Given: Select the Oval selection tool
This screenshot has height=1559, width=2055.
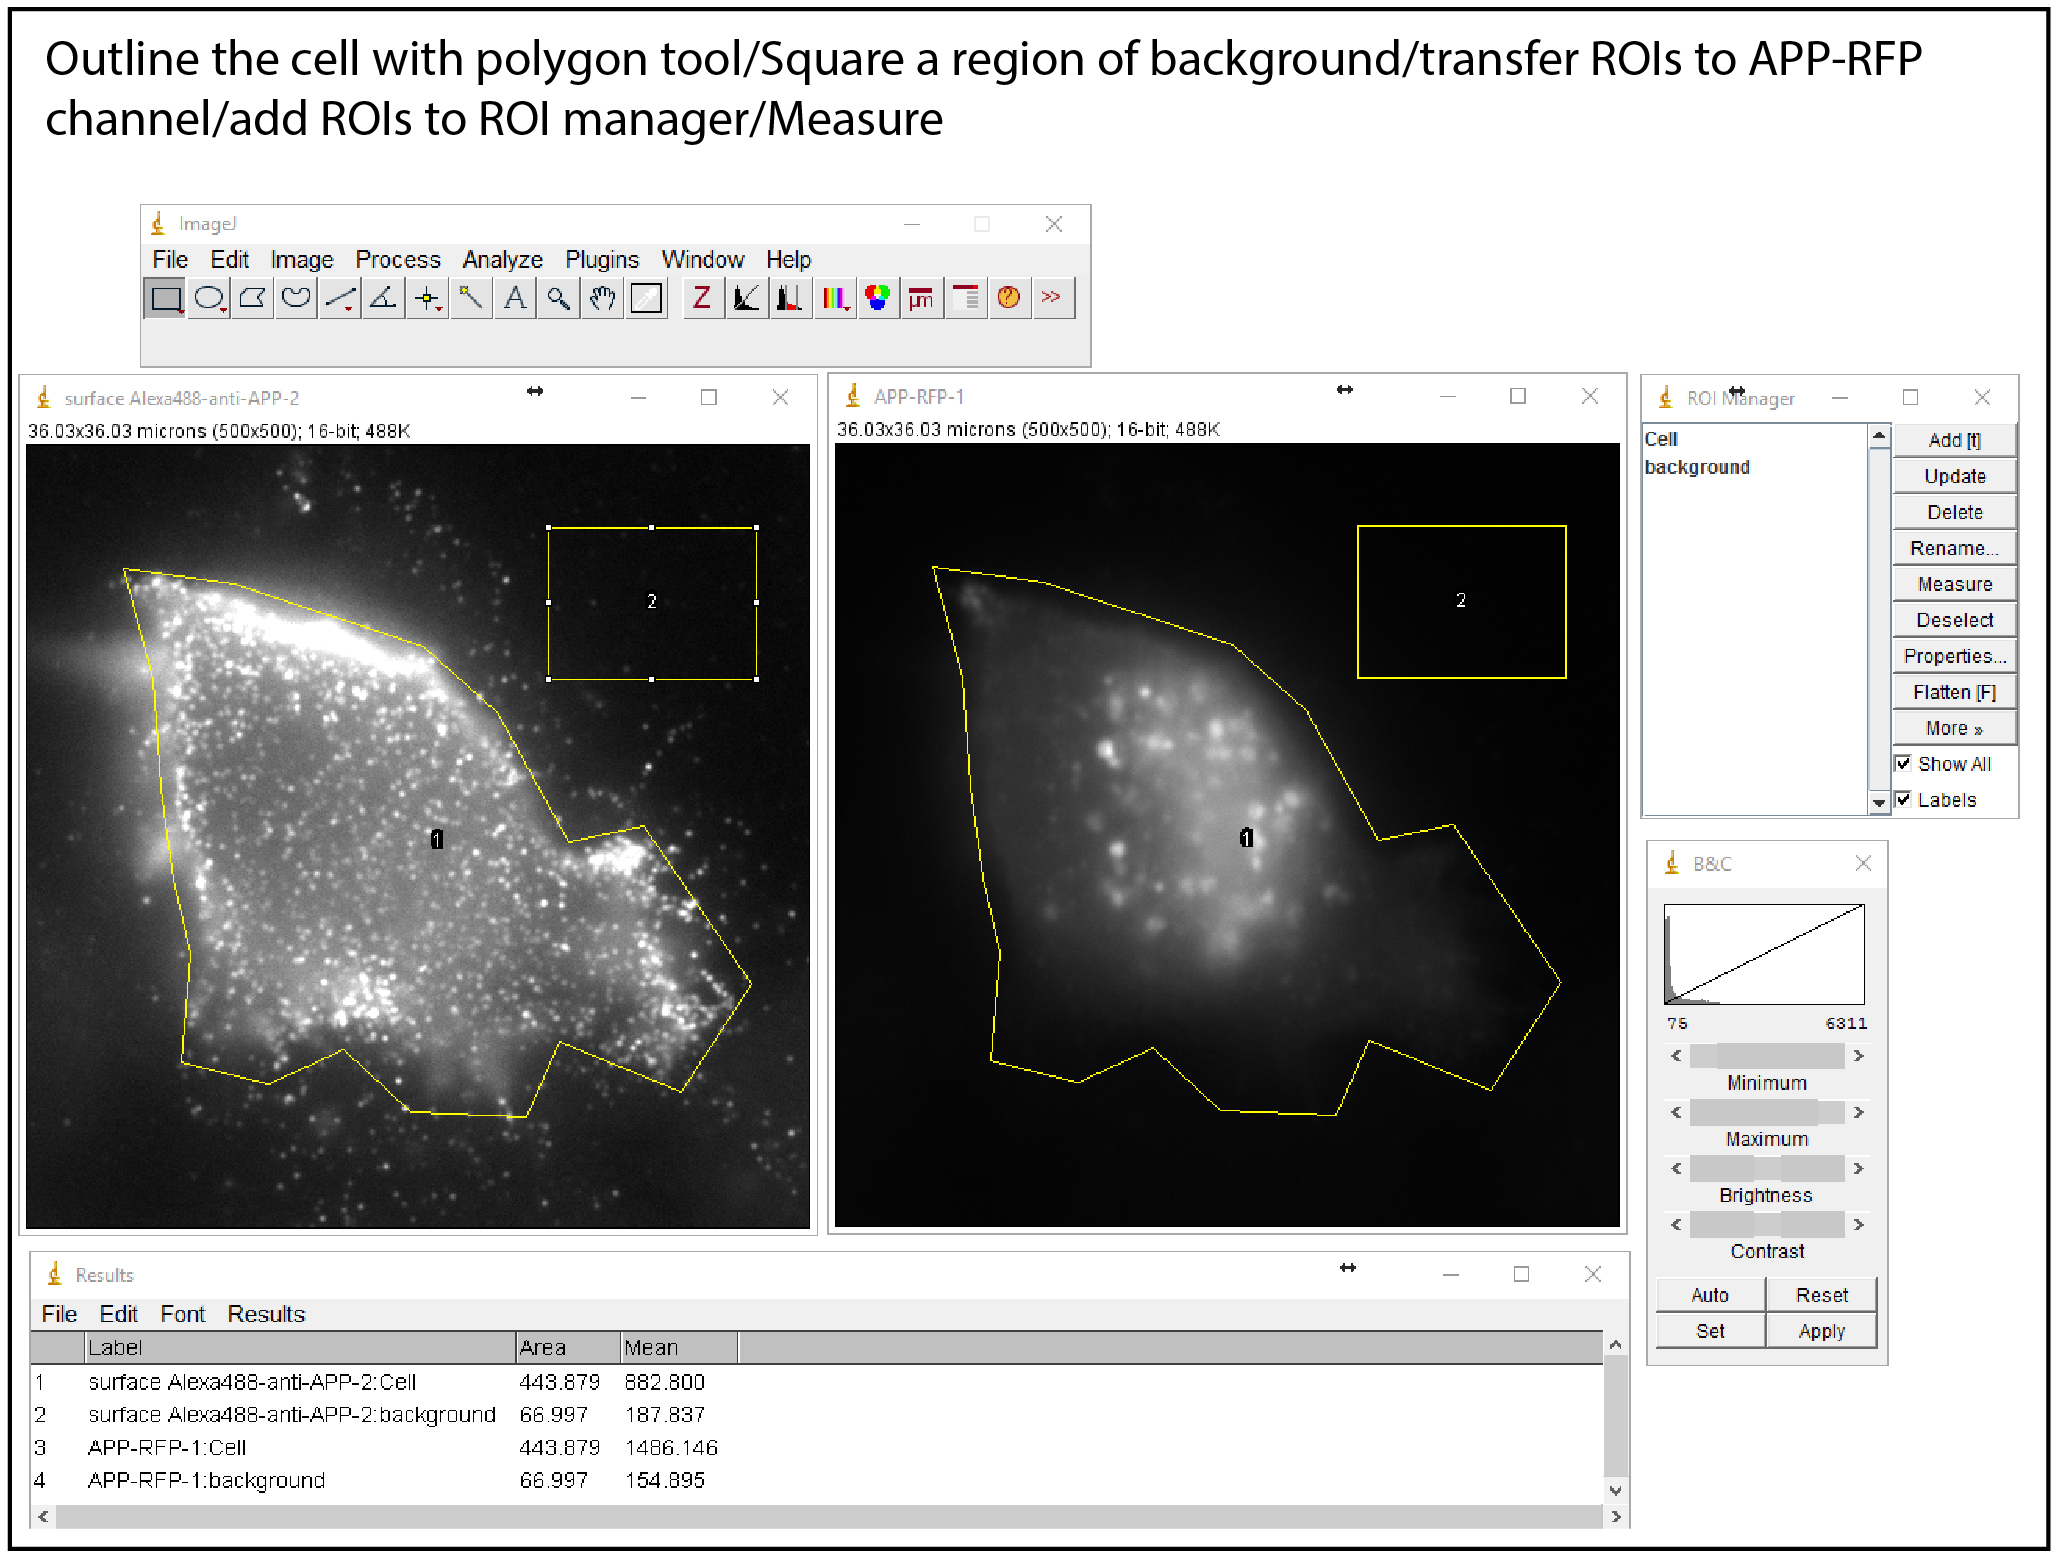Looking at the screenshot, I should 209,298.
